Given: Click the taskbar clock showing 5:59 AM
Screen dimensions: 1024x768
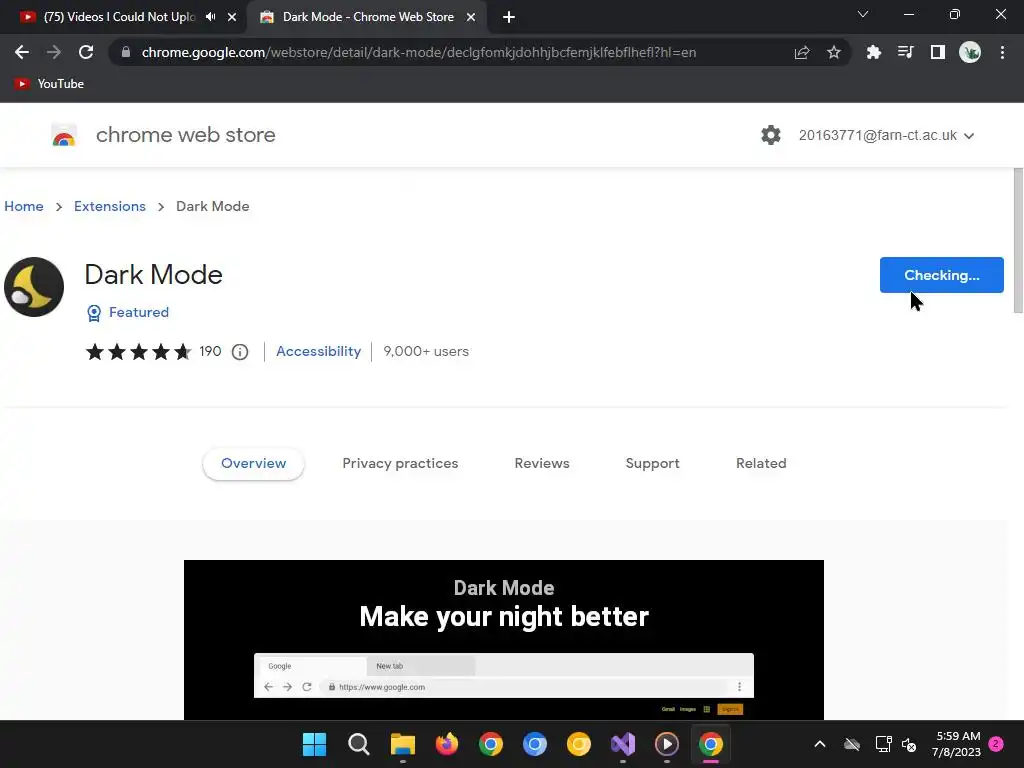Looking at the screenshot, I should click(956, 744).
